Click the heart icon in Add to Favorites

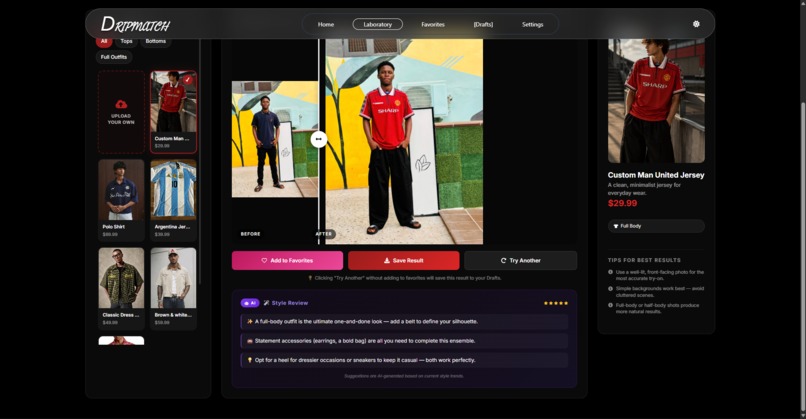[264, 261]
